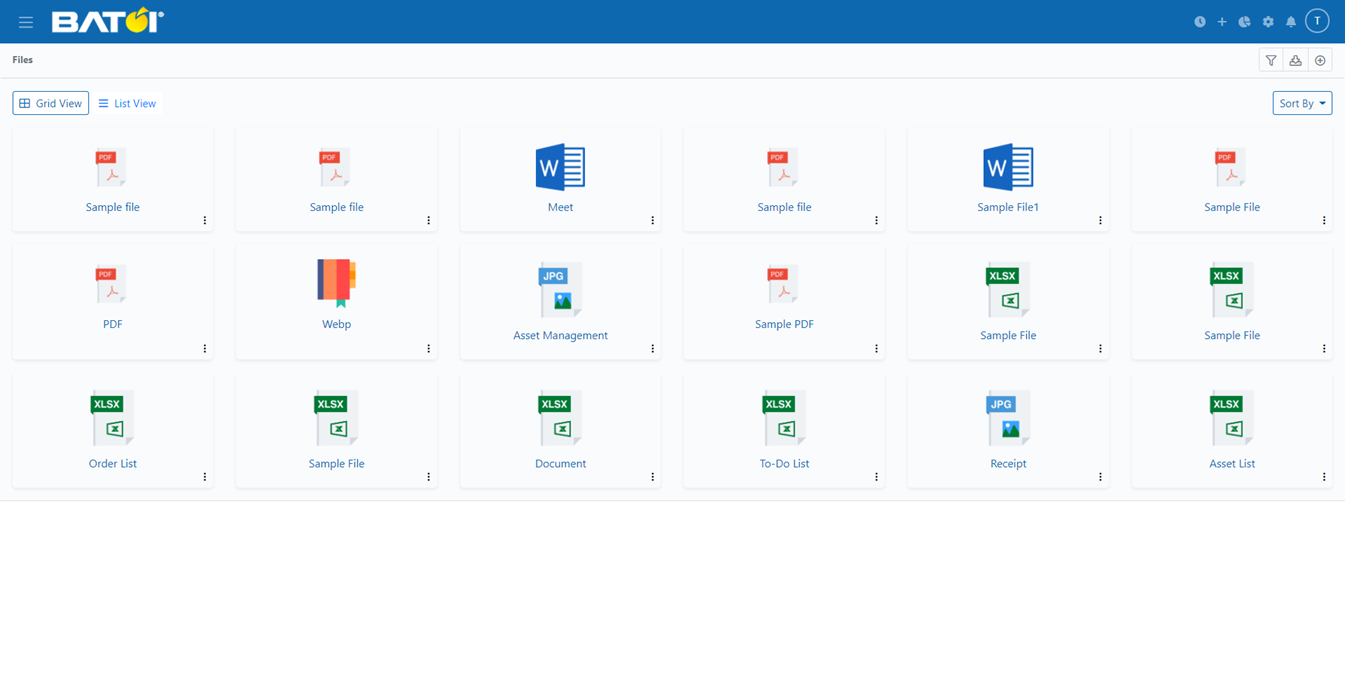Click the Document file name

point(560,463)
